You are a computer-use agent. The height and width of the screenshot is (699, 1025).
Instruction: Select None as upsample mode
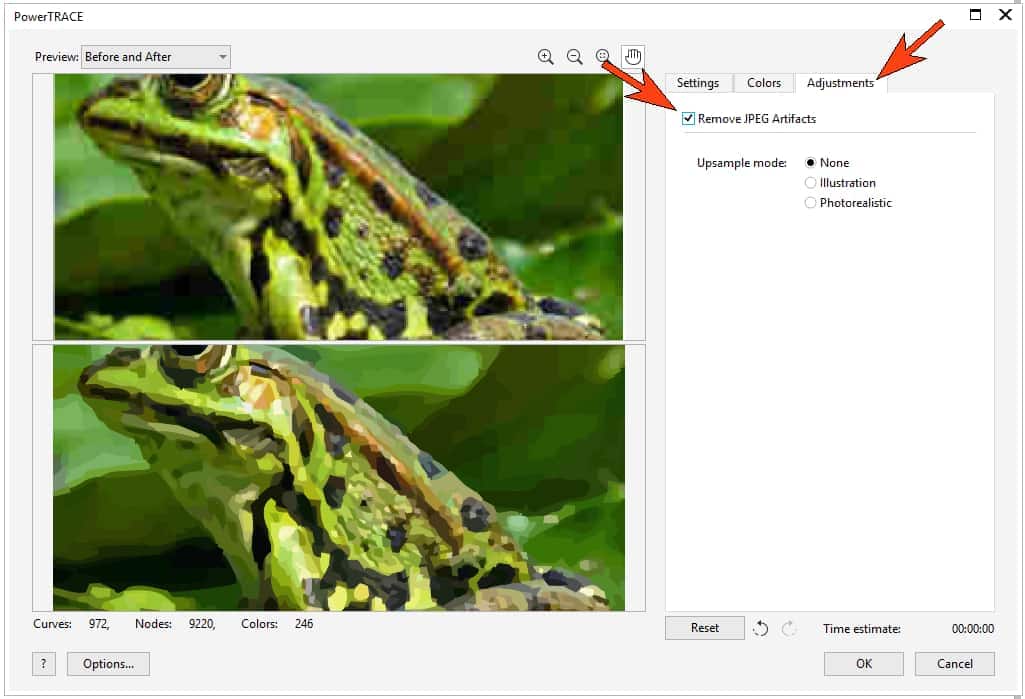click(x=811, y=162)
